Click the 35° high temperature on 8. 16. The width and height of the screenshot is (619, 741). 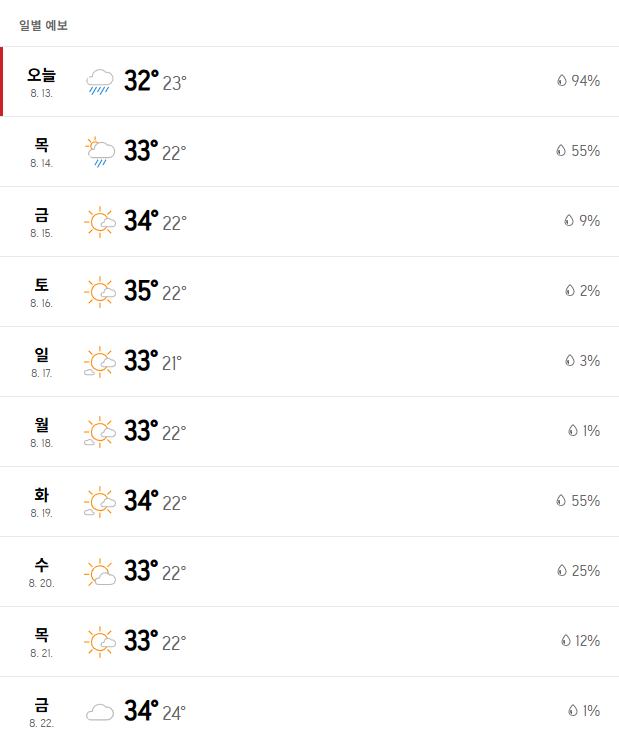(141, 291)
